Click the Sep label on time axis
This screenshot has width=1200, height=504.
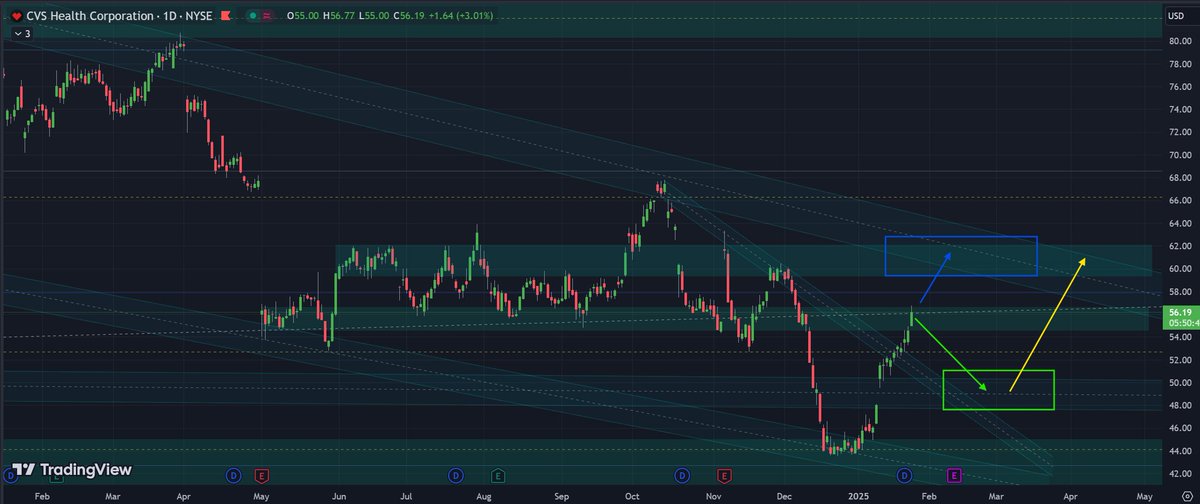point(562,495)
